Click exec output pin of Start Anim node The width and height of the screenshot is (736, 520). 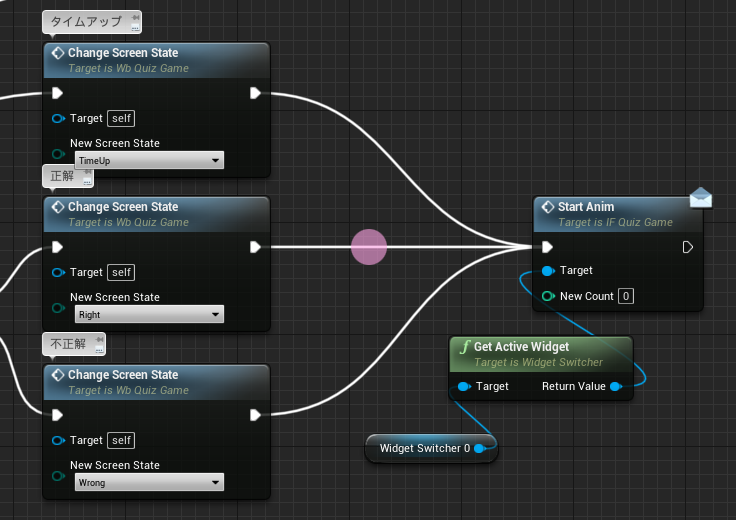(688, 247)
